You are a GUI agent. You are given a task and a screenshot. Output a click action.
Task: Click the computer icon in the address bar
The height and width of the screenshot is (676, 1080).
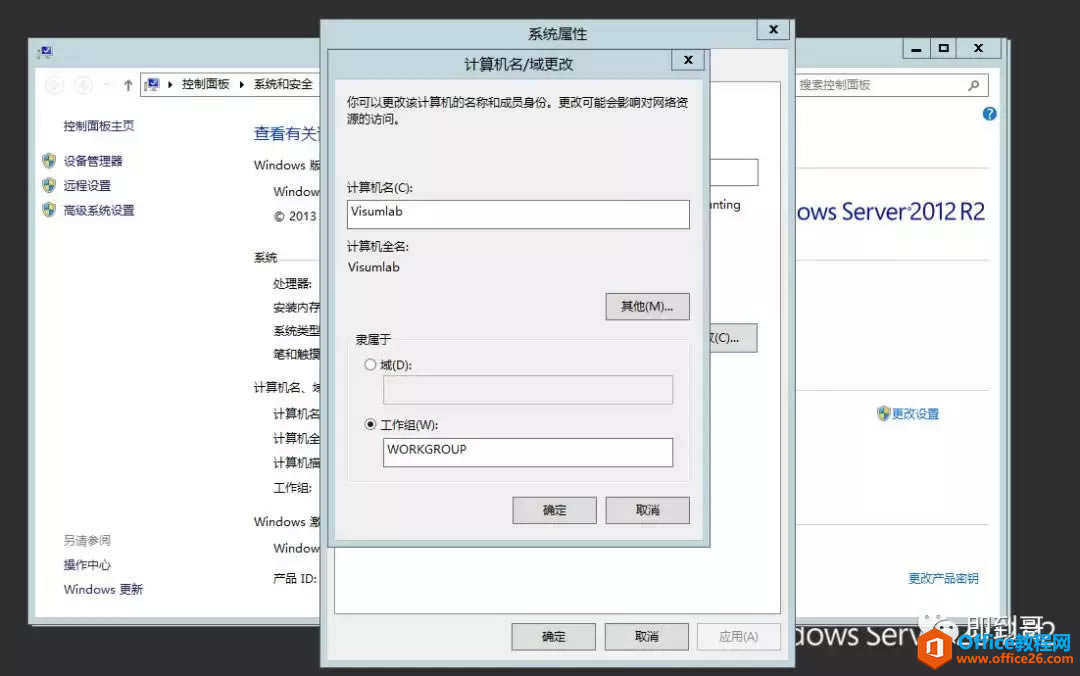coord(152,84)
